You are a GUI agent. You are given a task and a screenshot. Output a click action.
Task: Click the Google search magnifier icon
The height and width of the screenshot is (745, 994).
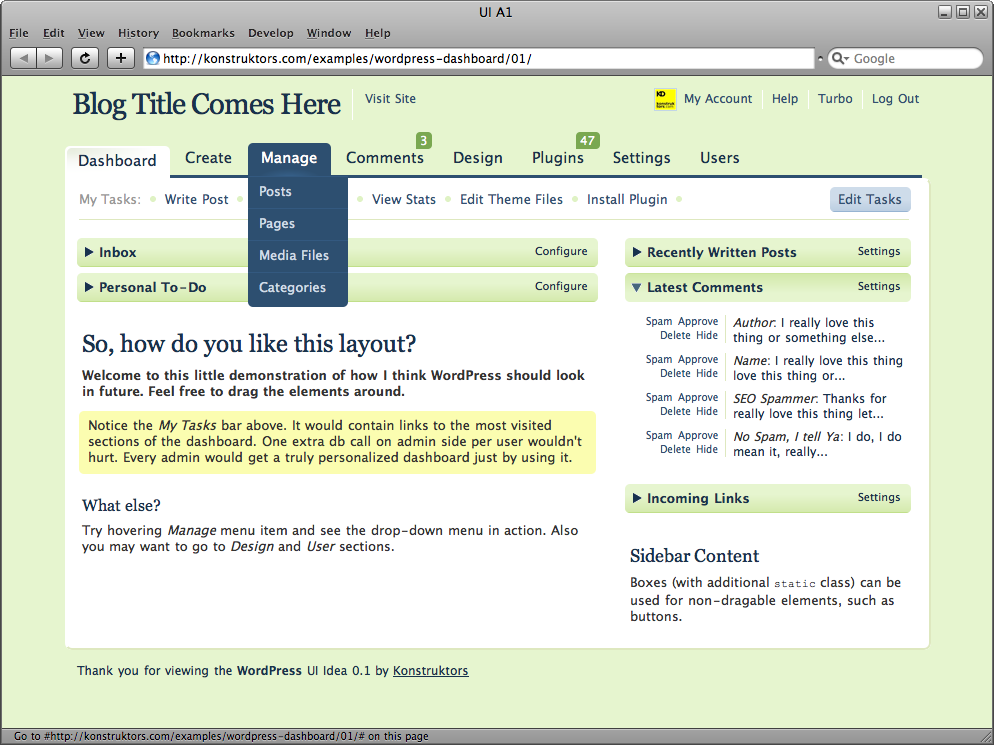[839, 59]
